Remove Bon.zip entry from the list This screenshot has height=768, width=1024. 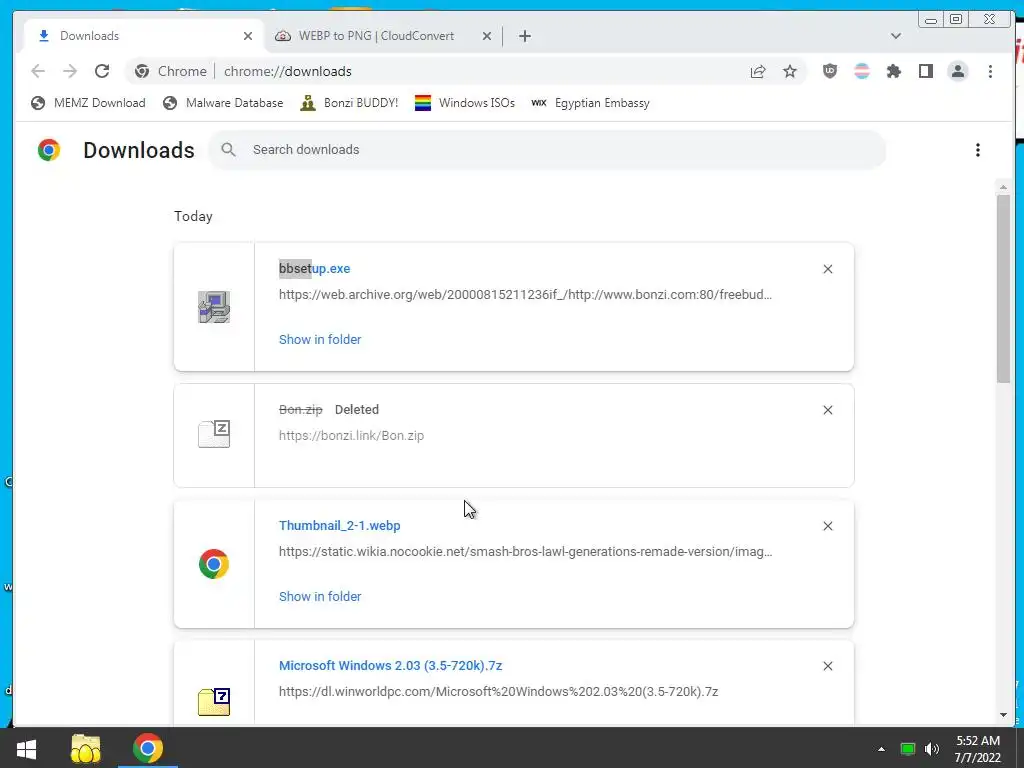click(828, 410)
